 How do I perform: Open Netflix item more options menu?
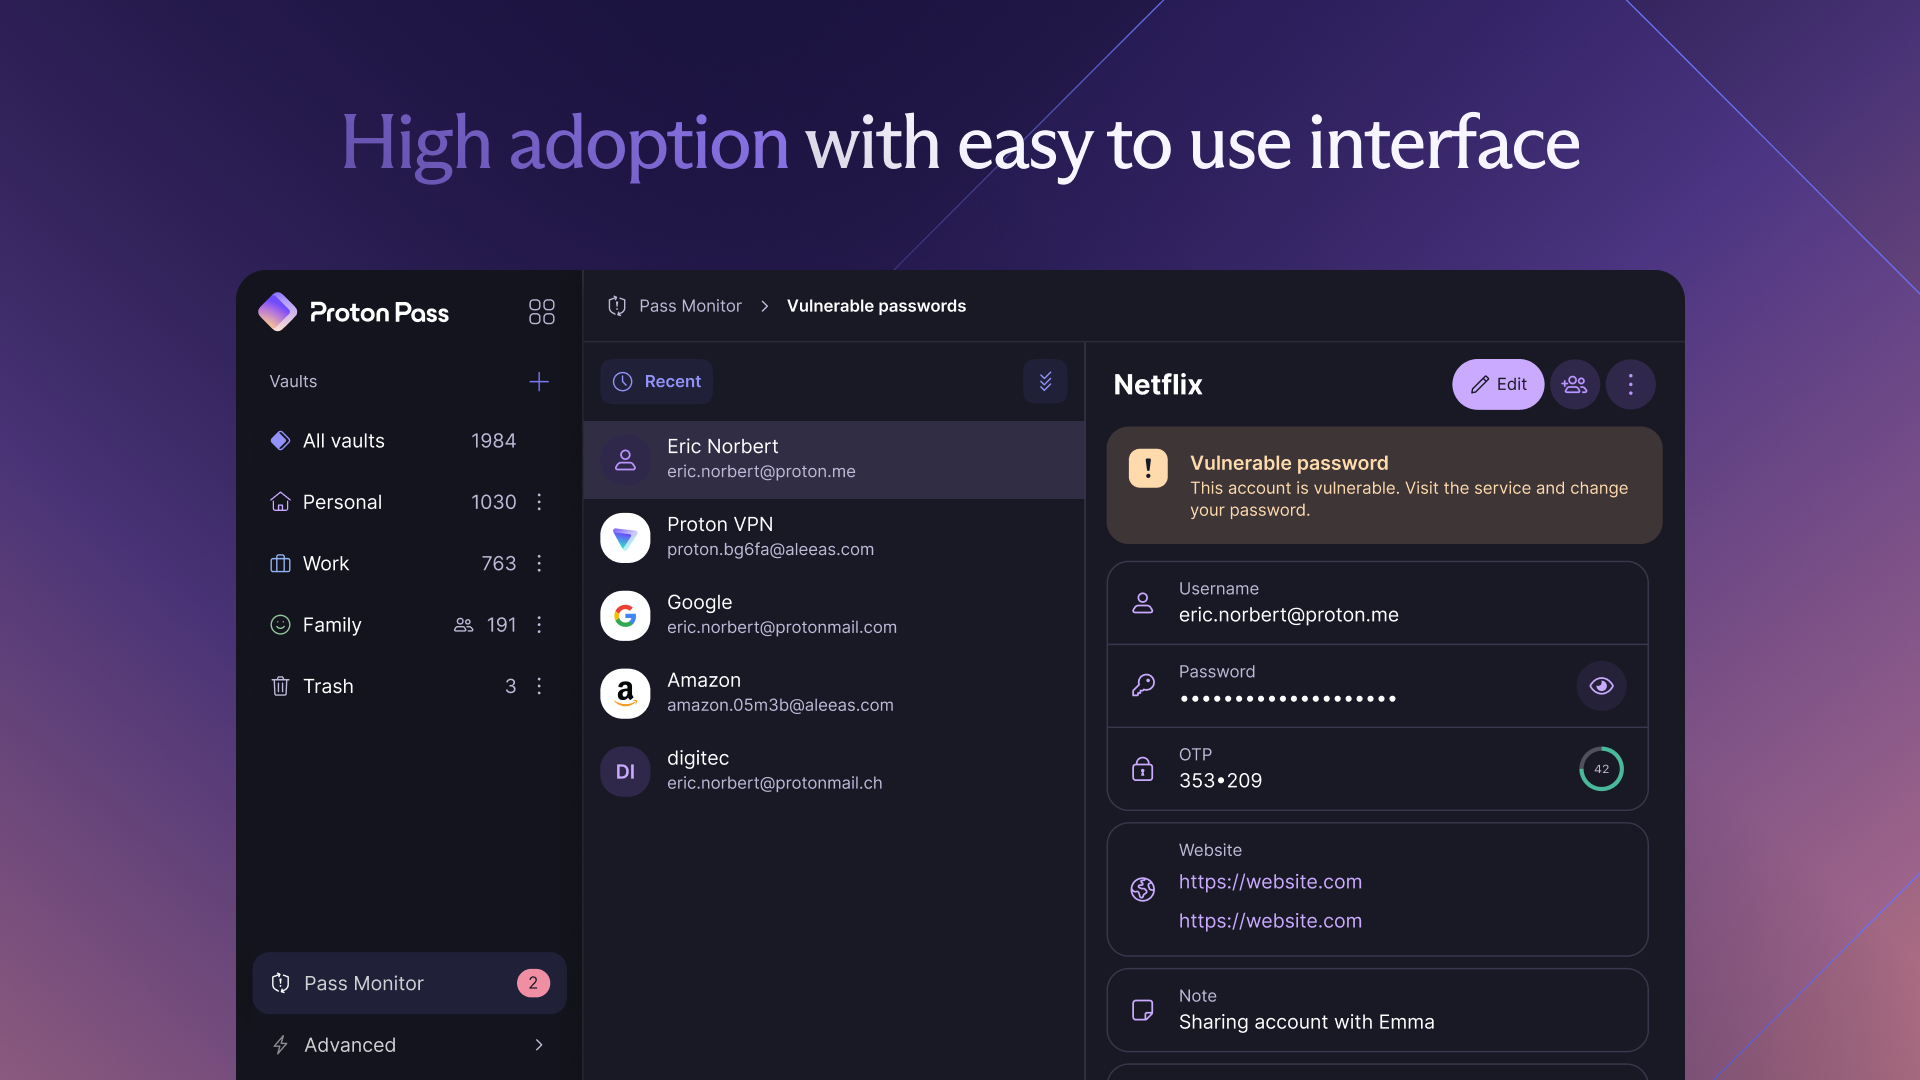[x=1630, y=384]
